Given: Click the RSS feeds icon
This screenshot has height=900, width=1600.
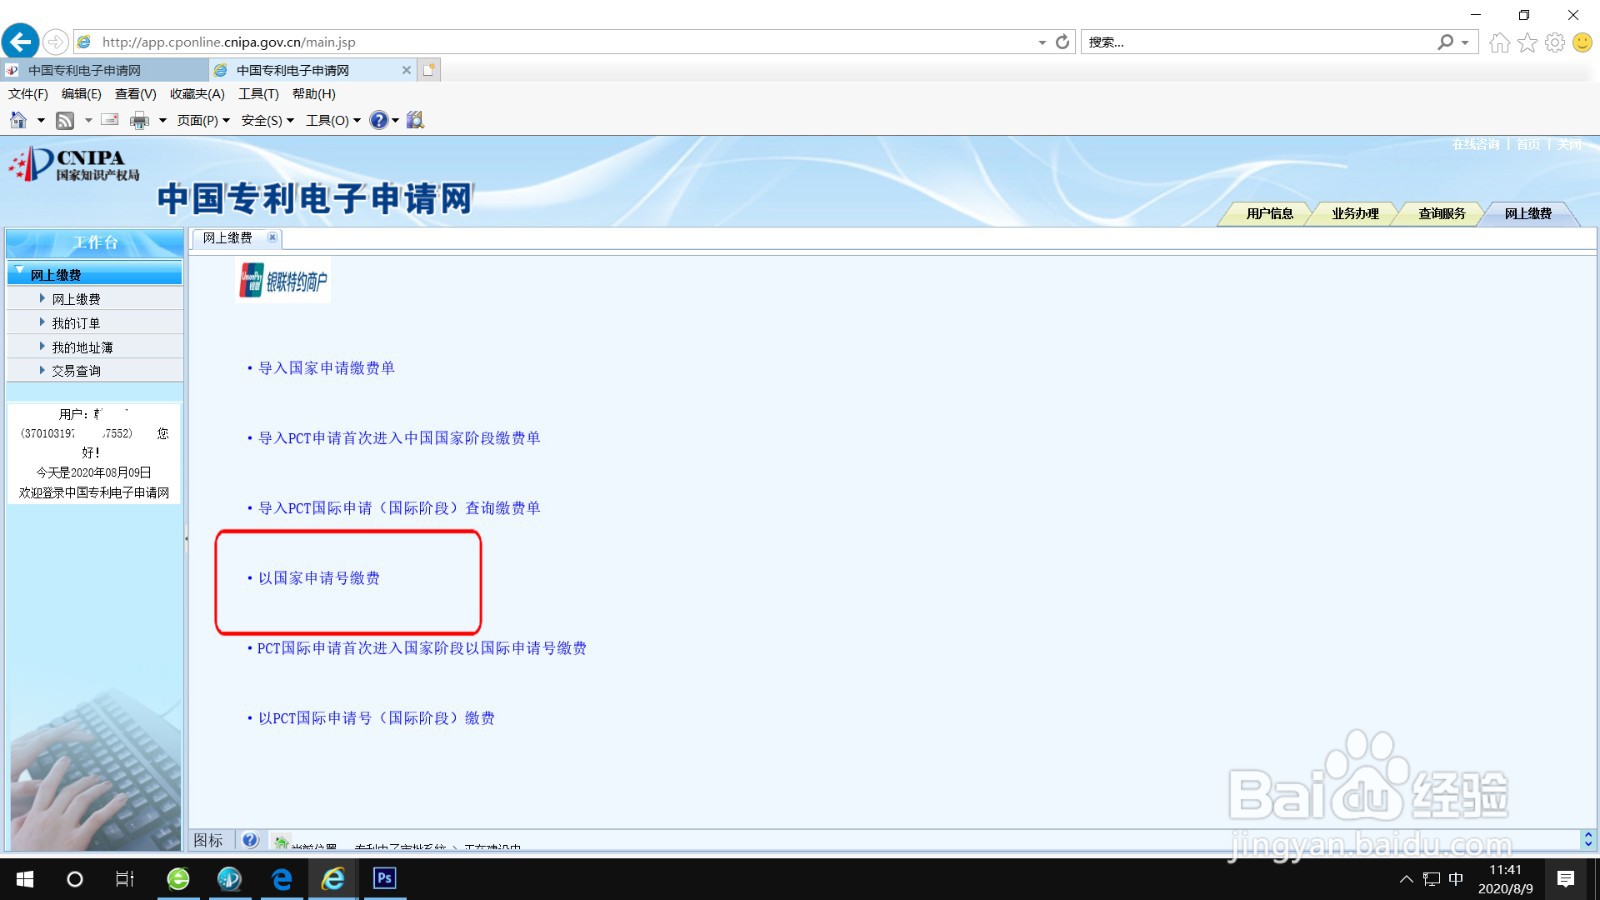Looking at the screenshot, I should point(65,120).
